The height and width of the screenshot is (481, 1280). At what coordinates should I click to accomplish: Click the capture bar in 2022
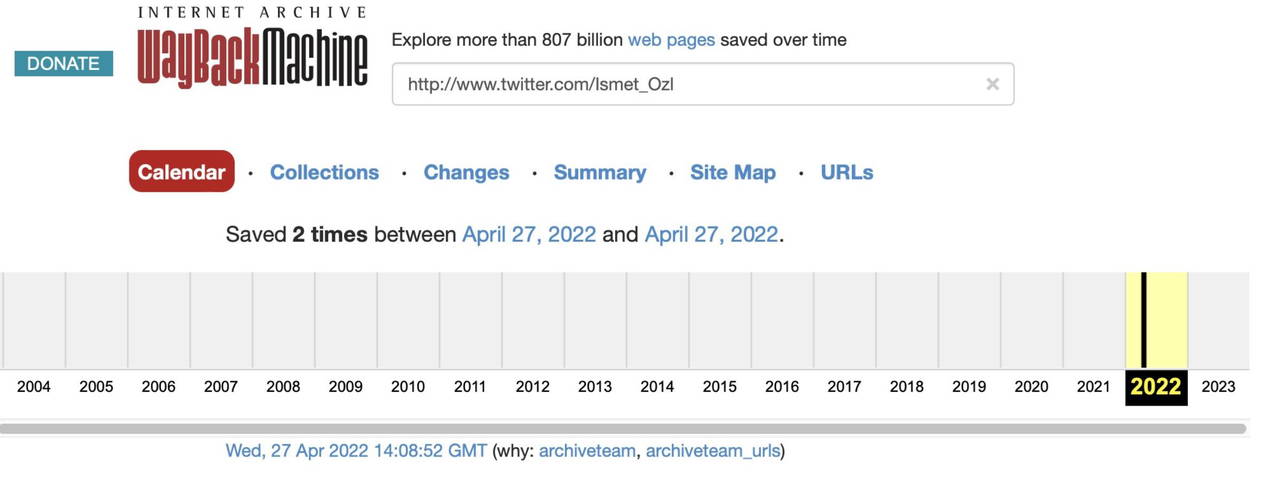coord(1144,320)
